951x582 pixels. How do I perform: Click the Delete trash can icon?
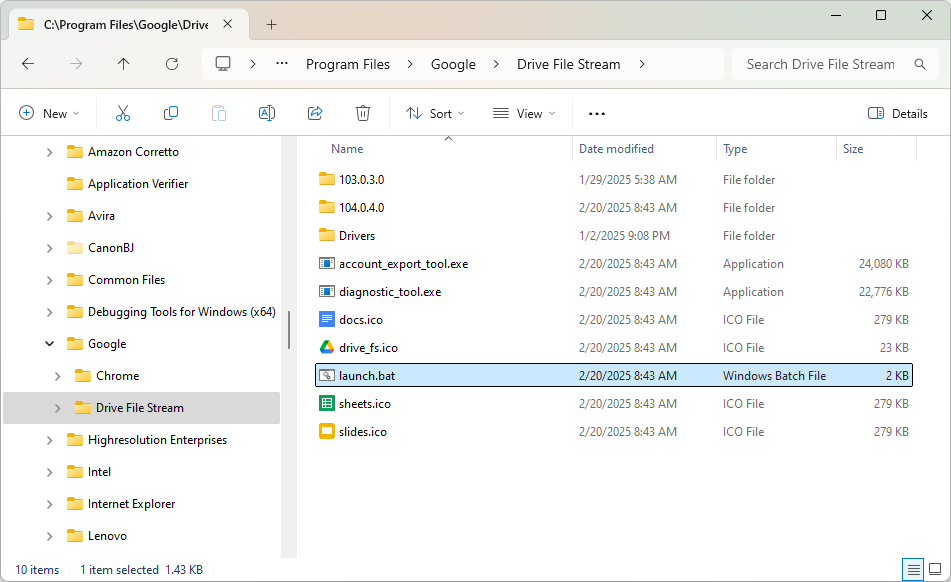point(363,113)
